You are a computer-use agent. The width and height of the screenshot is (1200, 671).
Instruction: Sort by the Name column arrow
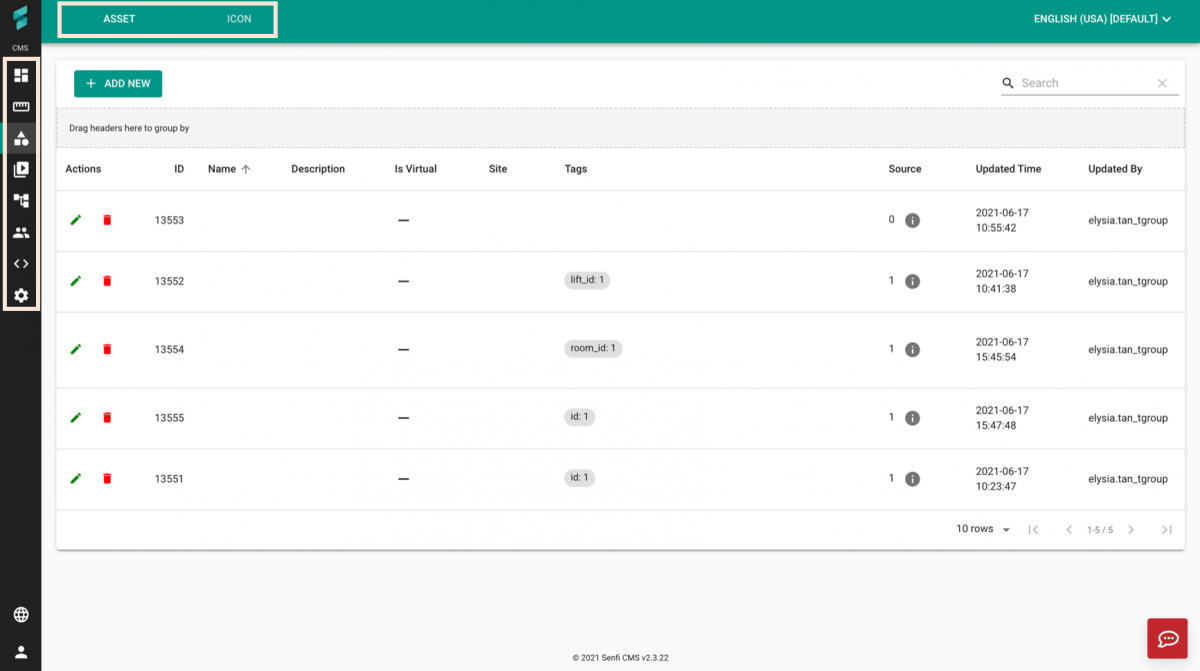[x=246, y=169]
